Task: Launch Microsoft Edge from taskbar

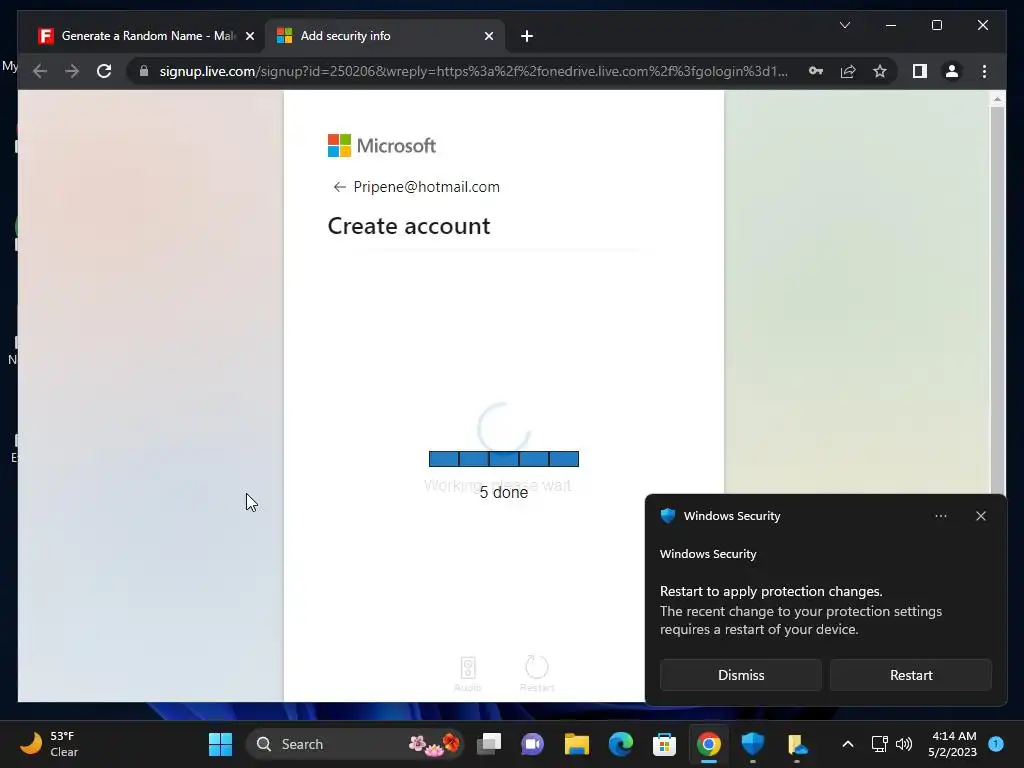Action: pyautogui.click(x=620, y=744)
